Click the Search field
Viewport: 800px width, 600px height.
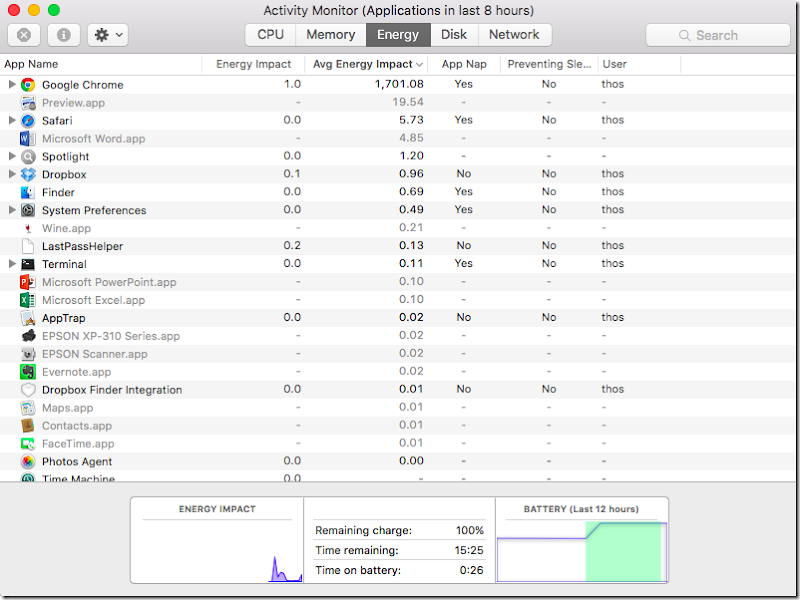tap(718, 35)
